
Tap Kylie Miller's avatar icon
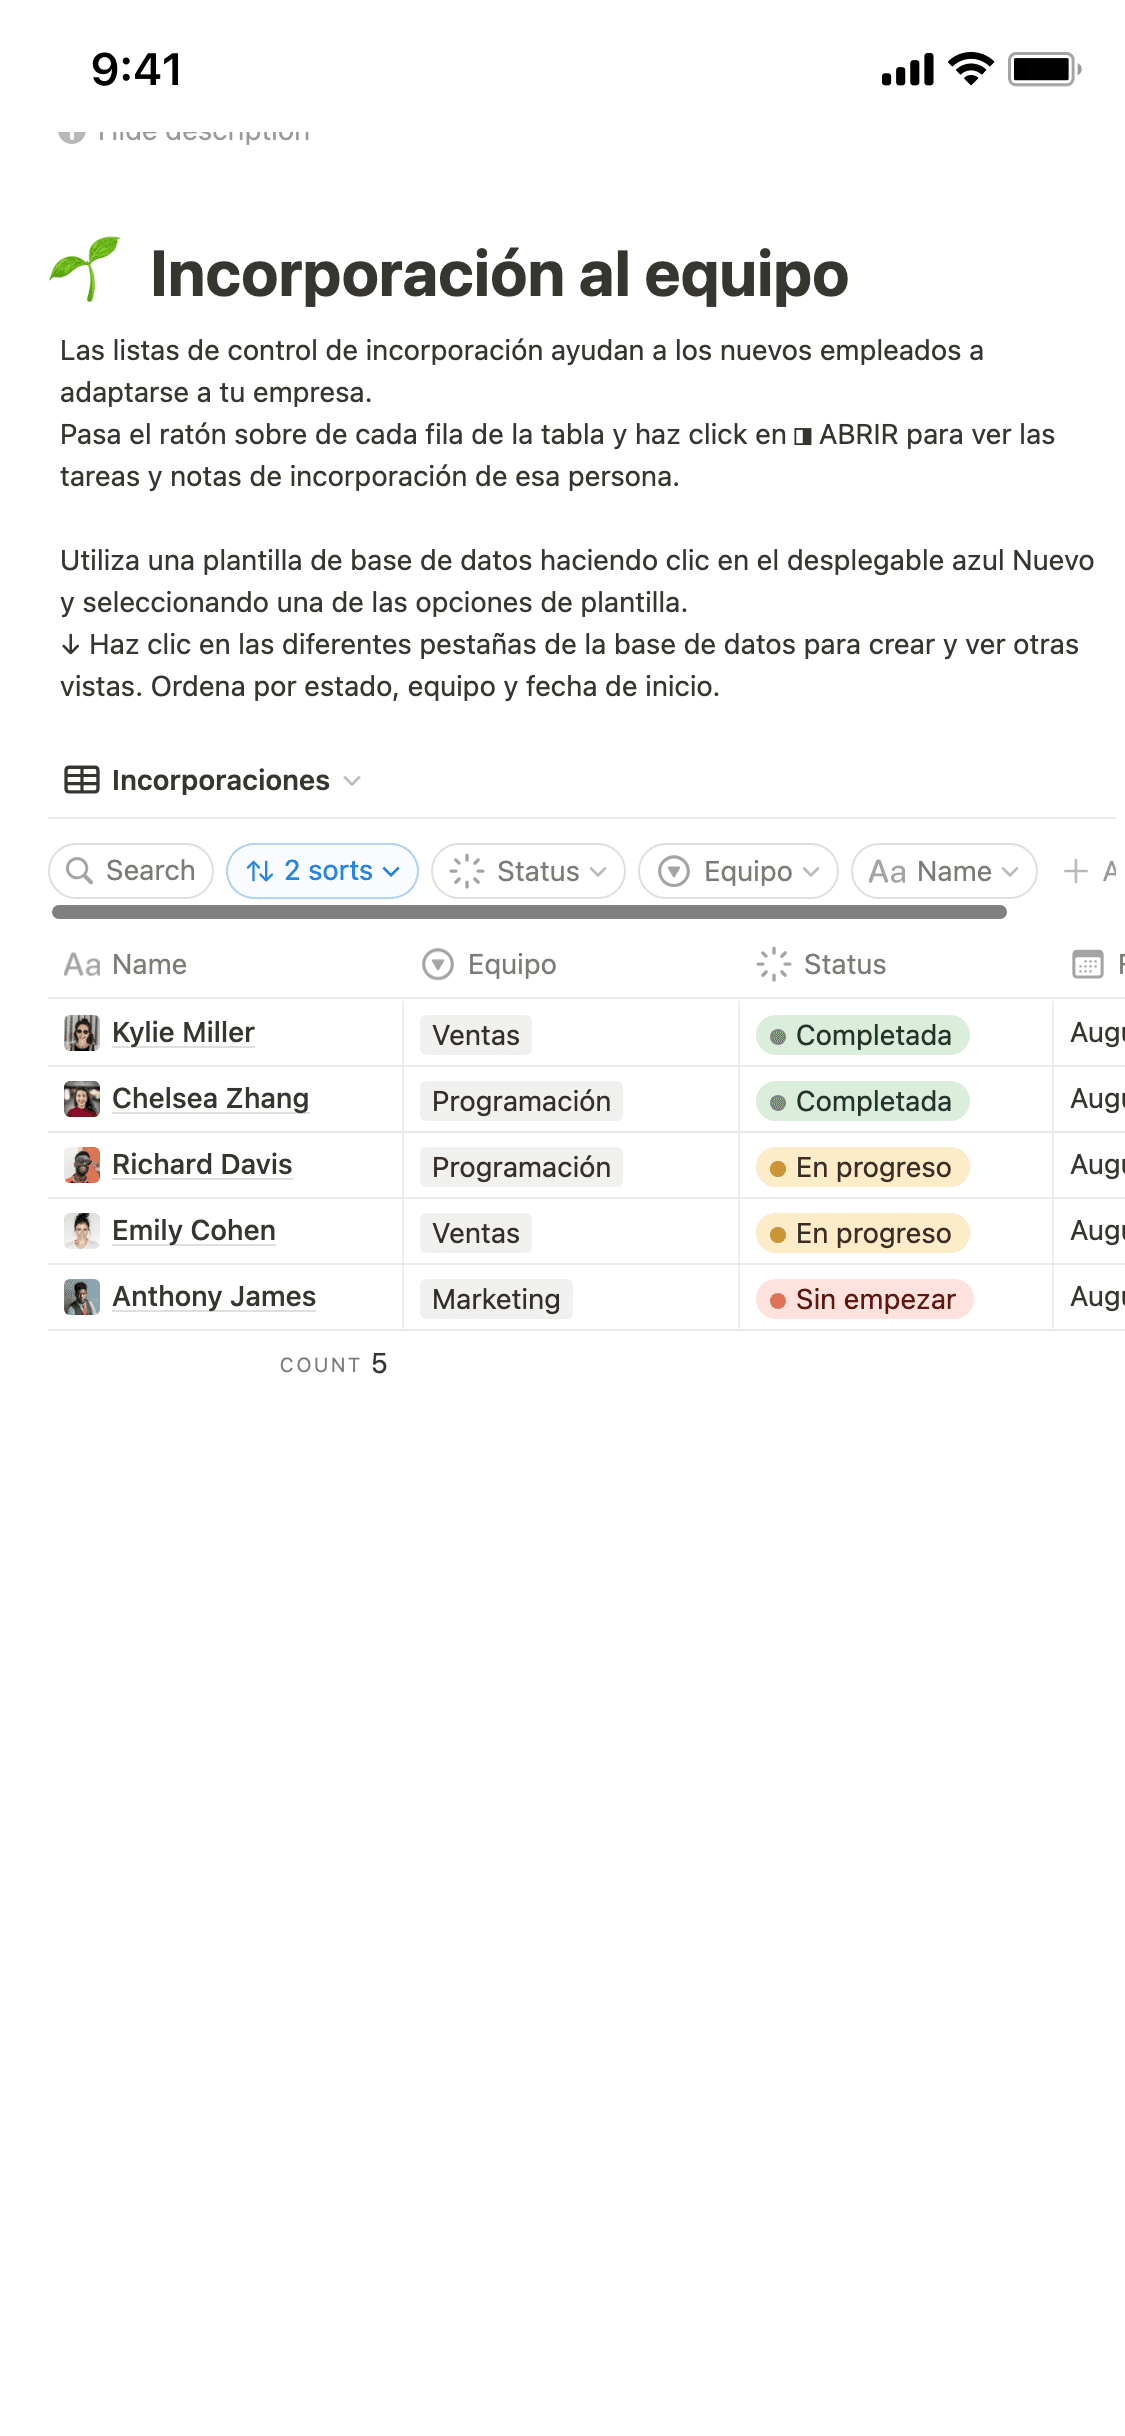(x=82, y=1033)
